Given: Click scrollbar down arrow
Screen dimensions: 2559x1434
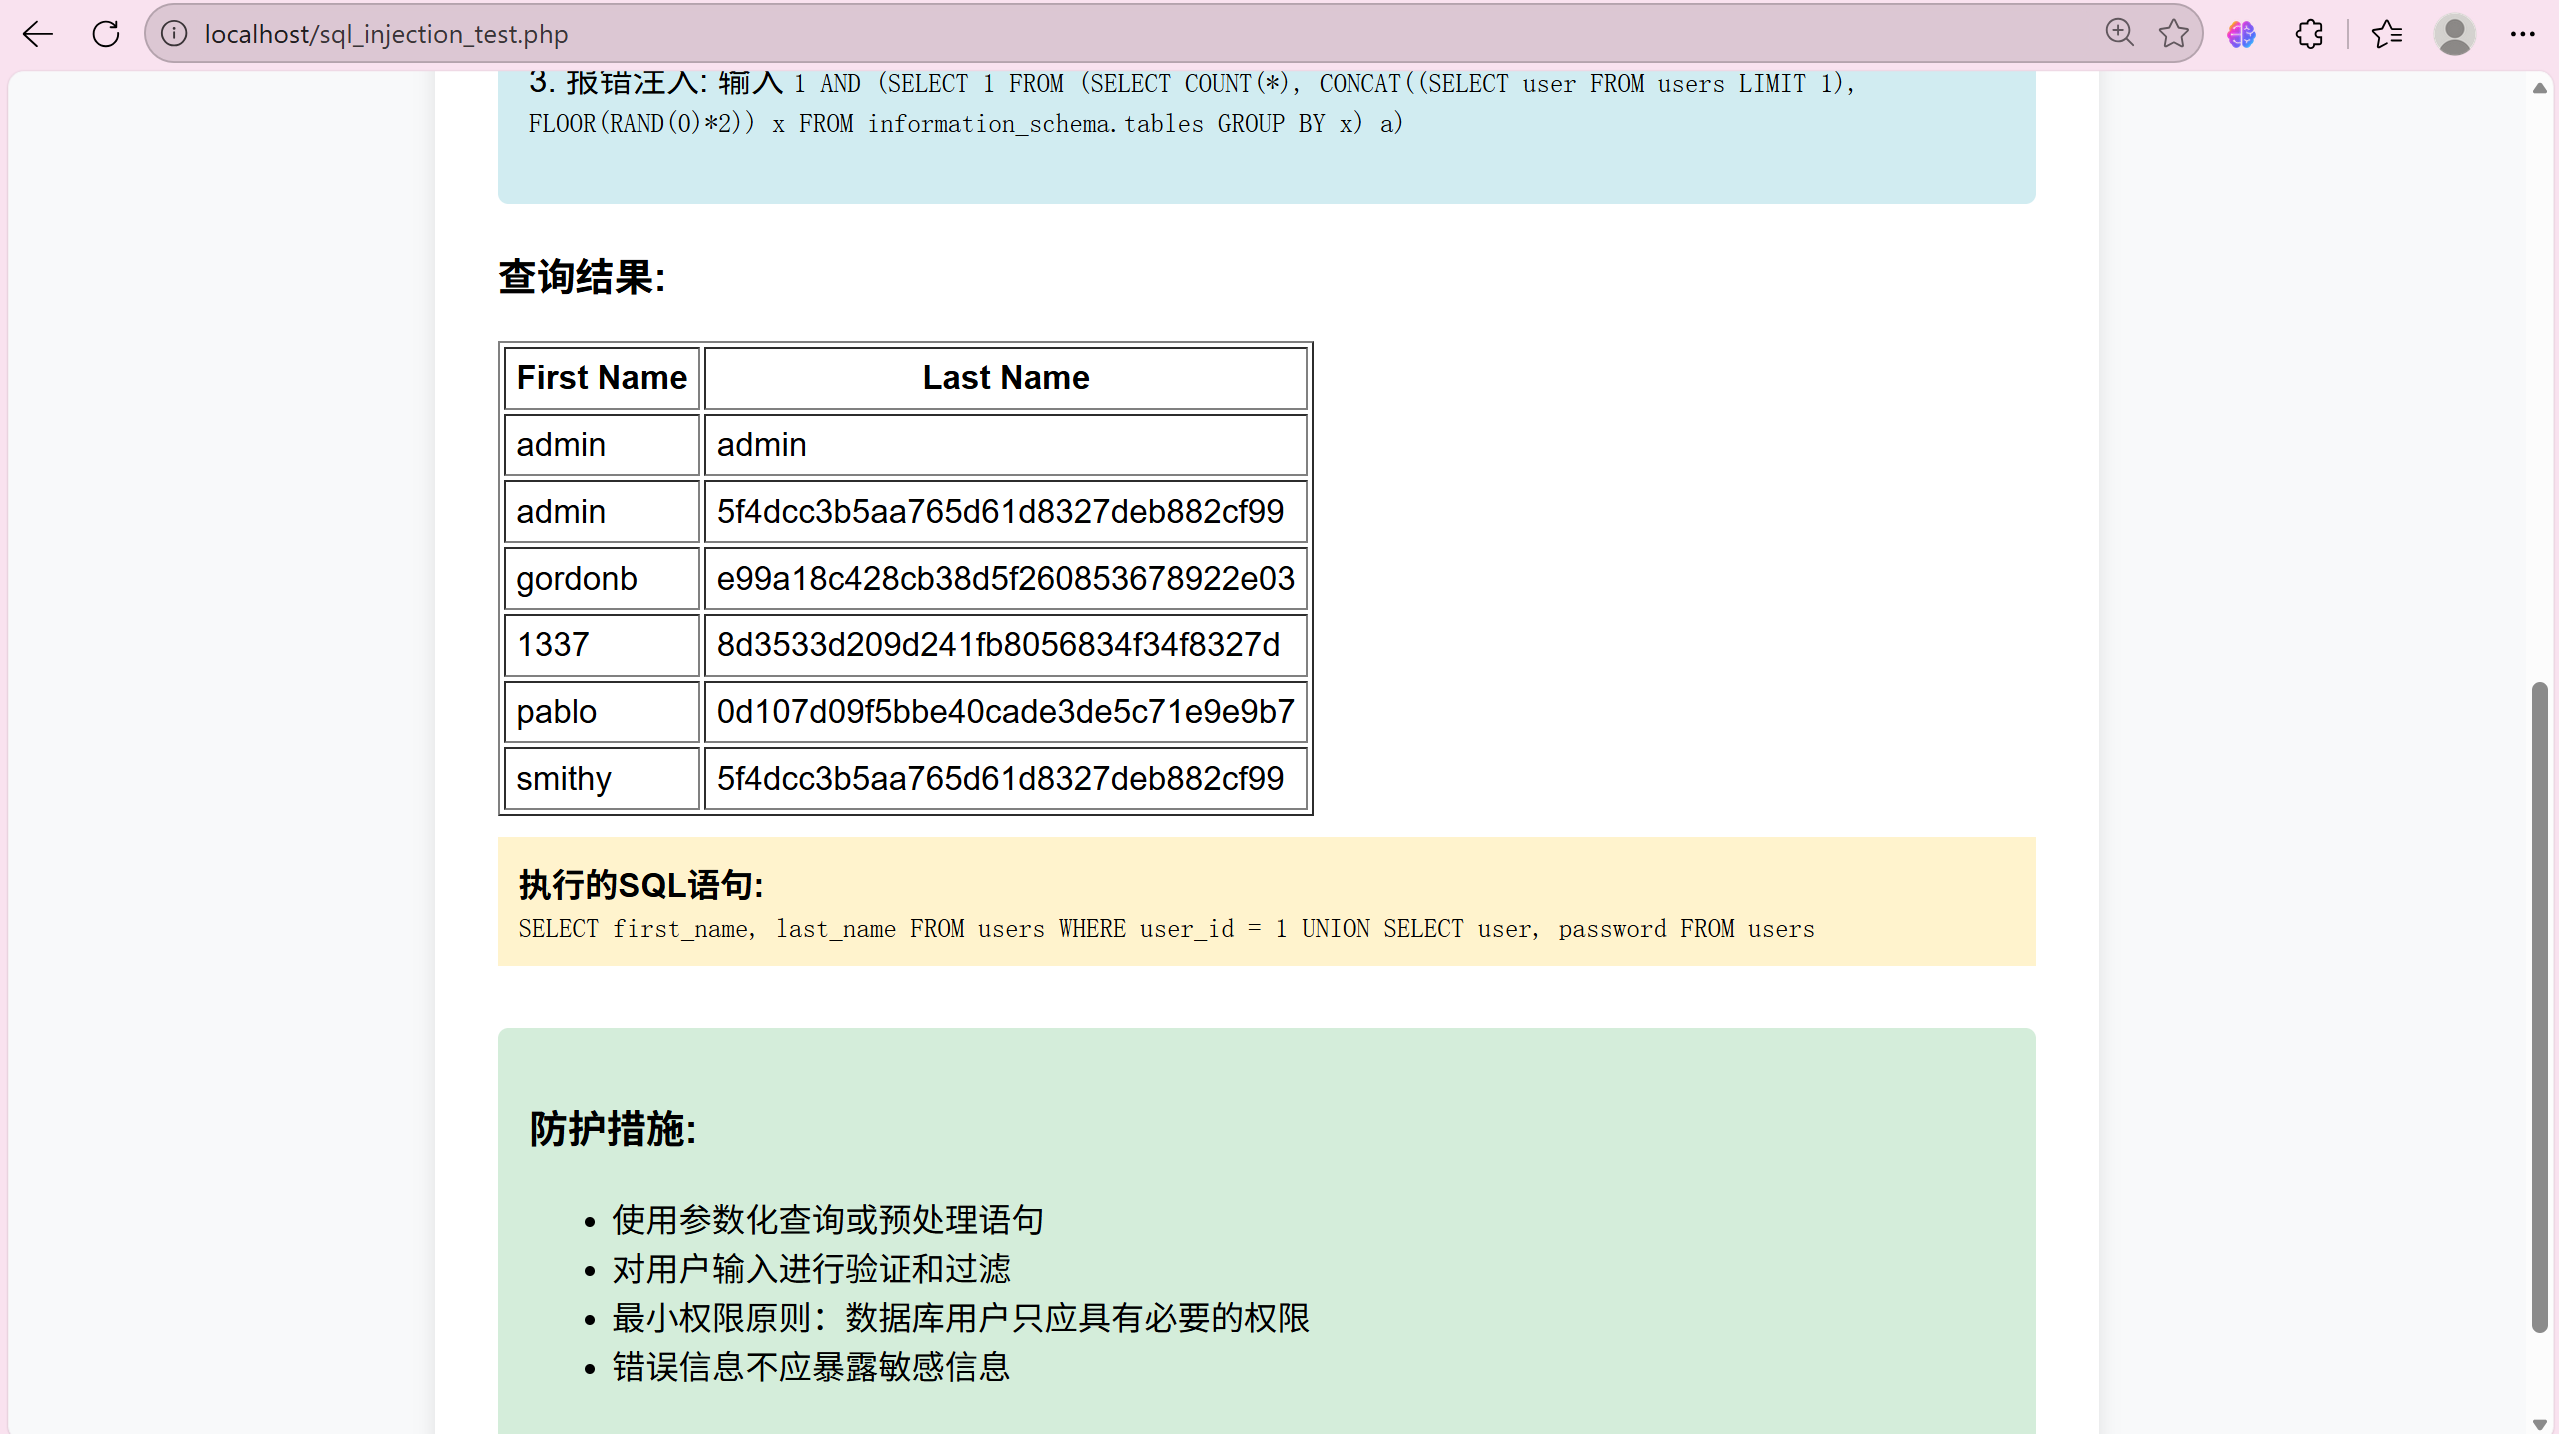Looking at the screenshot, I should click(2539, 1423).
